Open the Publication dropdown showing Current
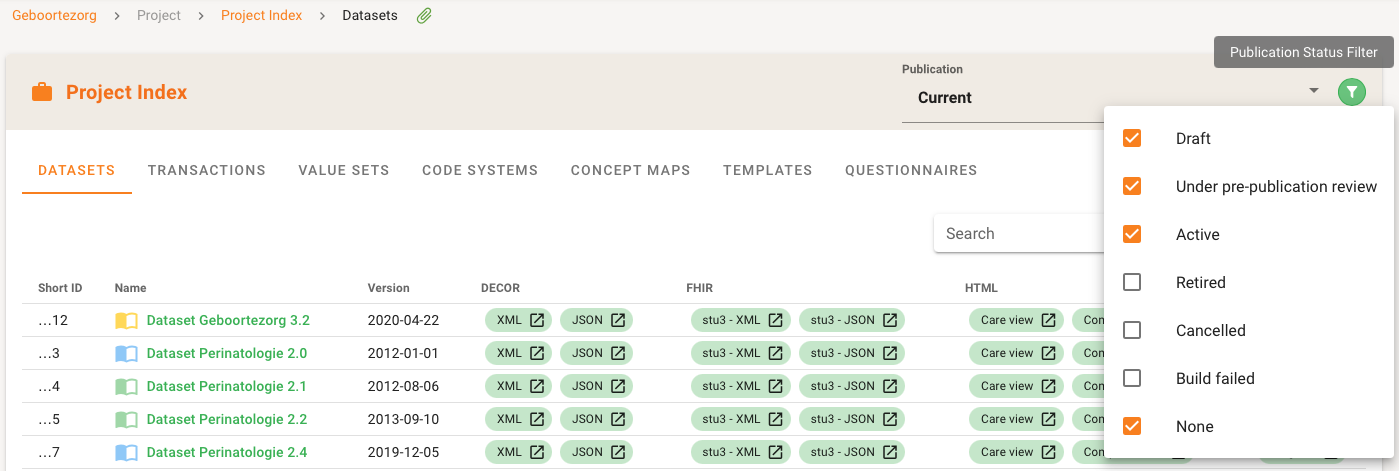The image size is (1399, 471). pyautogui.click(x=1110, y=97)
